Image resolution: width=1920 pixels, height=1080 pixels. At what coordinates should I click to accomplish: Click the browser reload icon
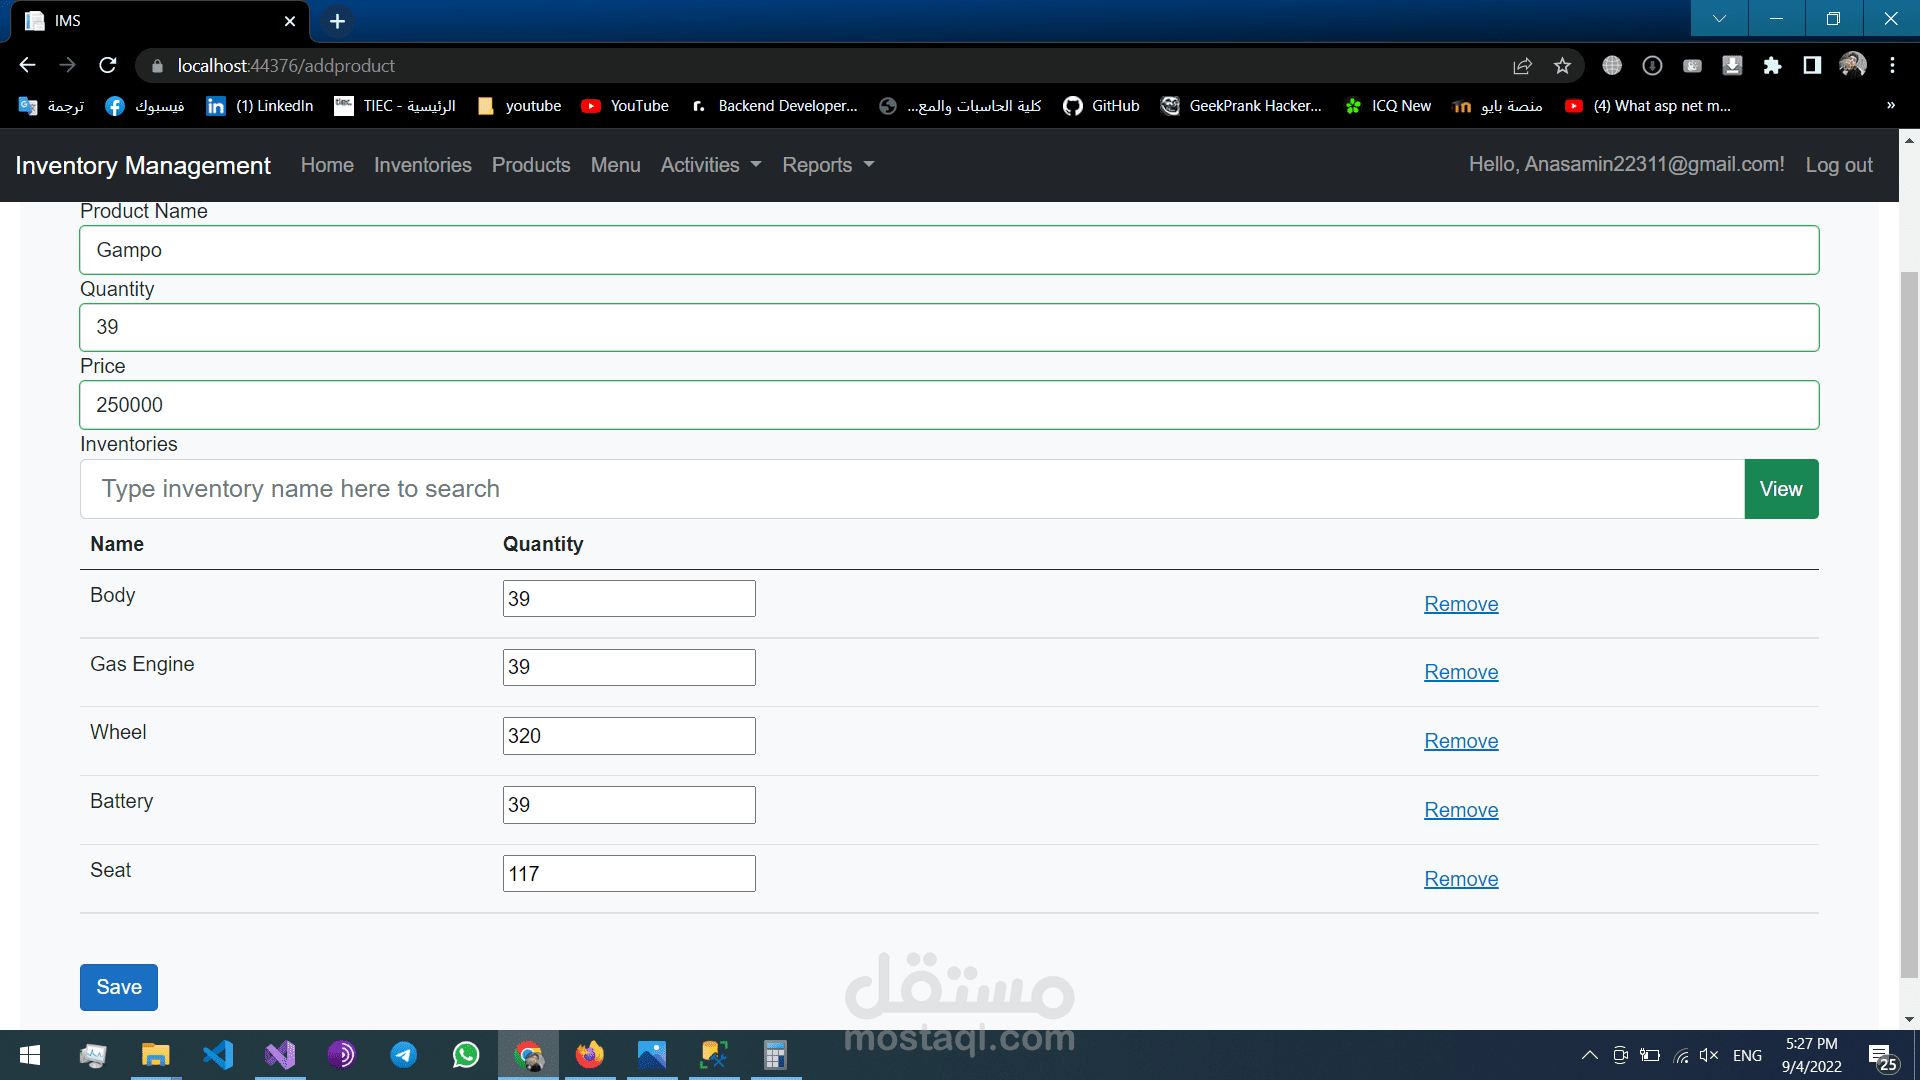pyautogui.click(x=108, y=65)
